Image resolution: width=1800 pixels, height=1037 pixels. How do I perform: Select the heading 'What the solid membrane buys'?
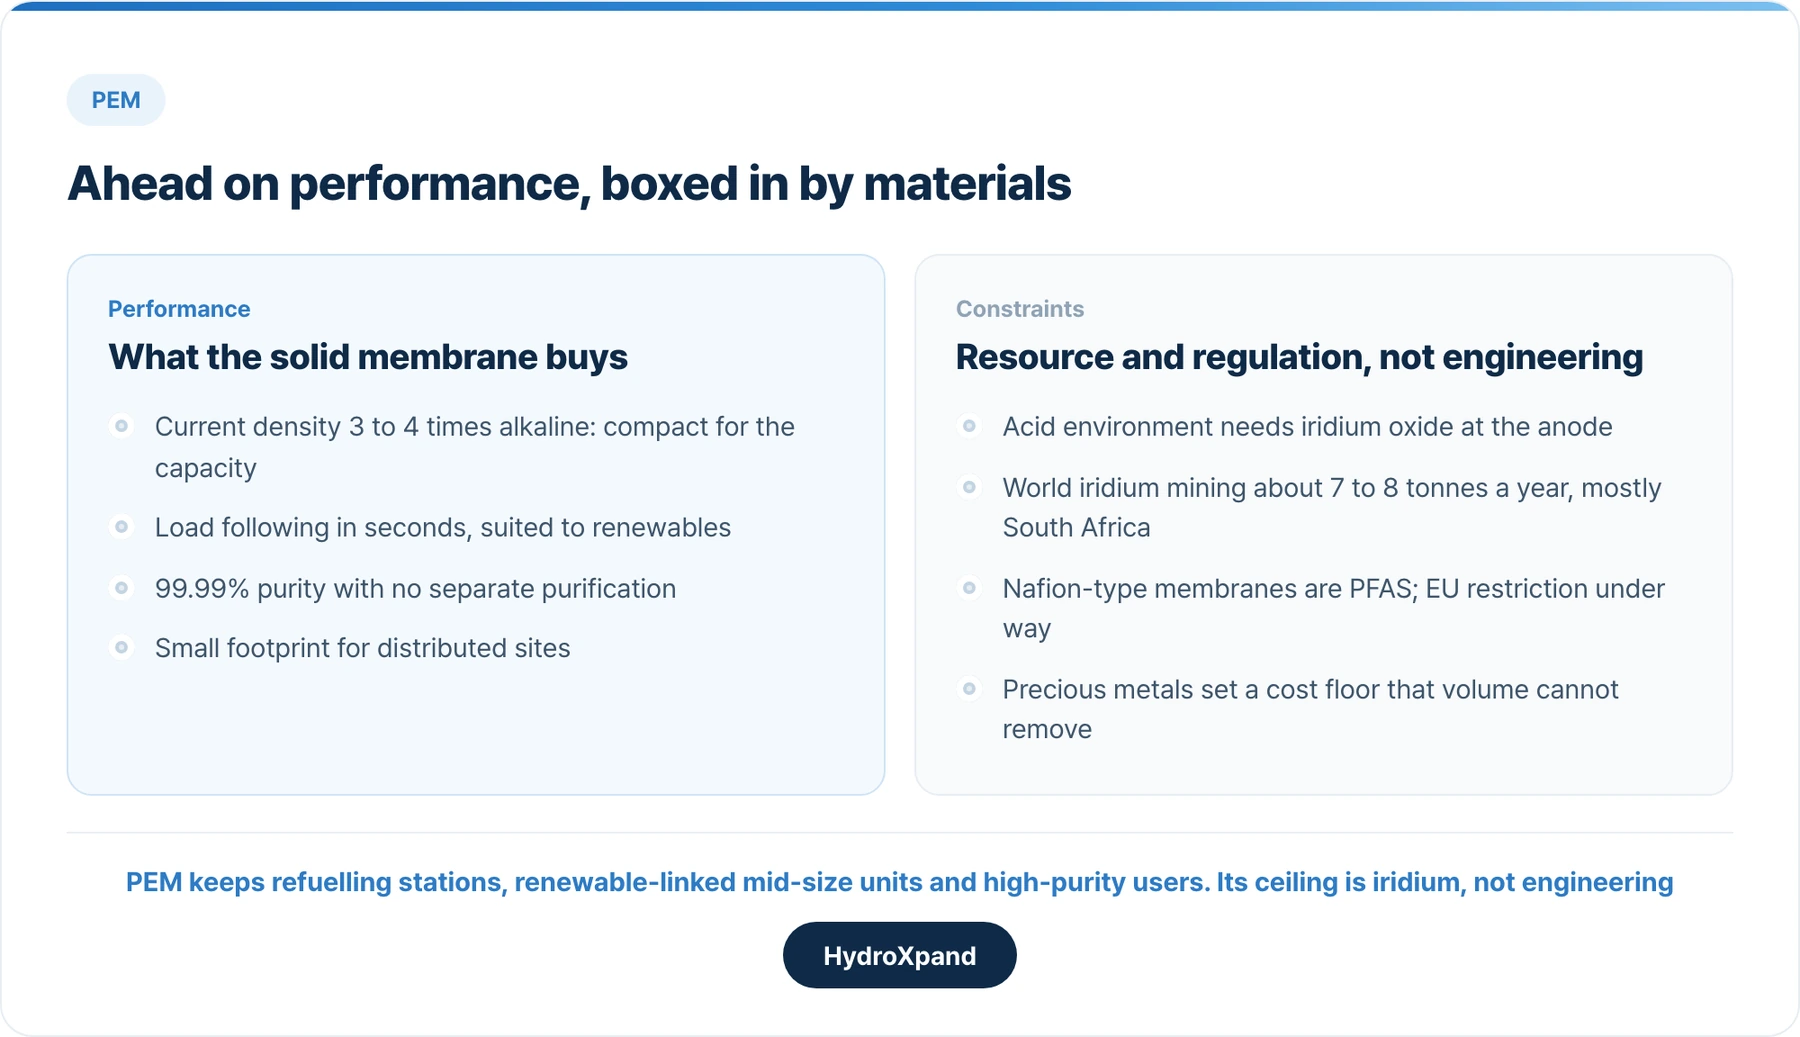[x=368, y=357]
